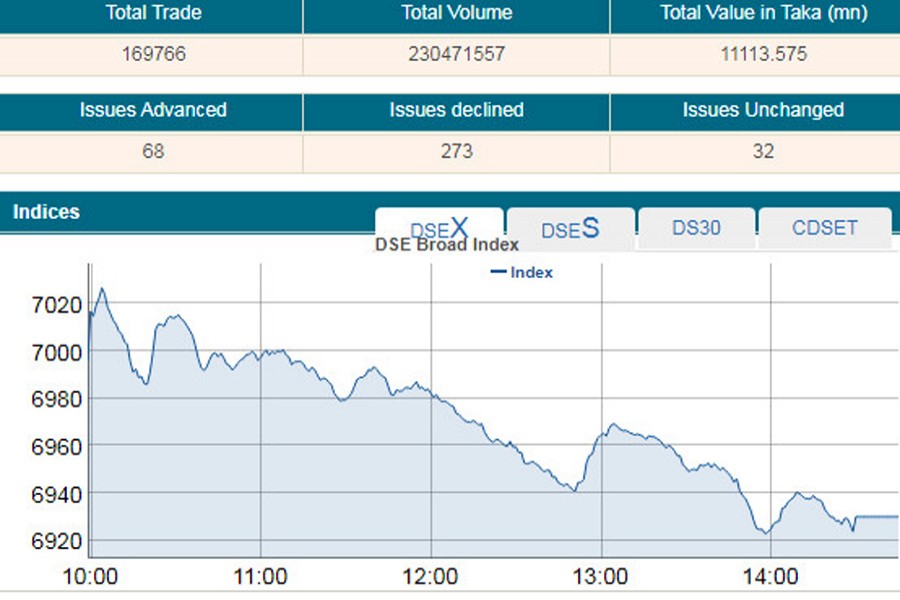Open the DSES index tab
Screen dimensions: 900x600
570,229
